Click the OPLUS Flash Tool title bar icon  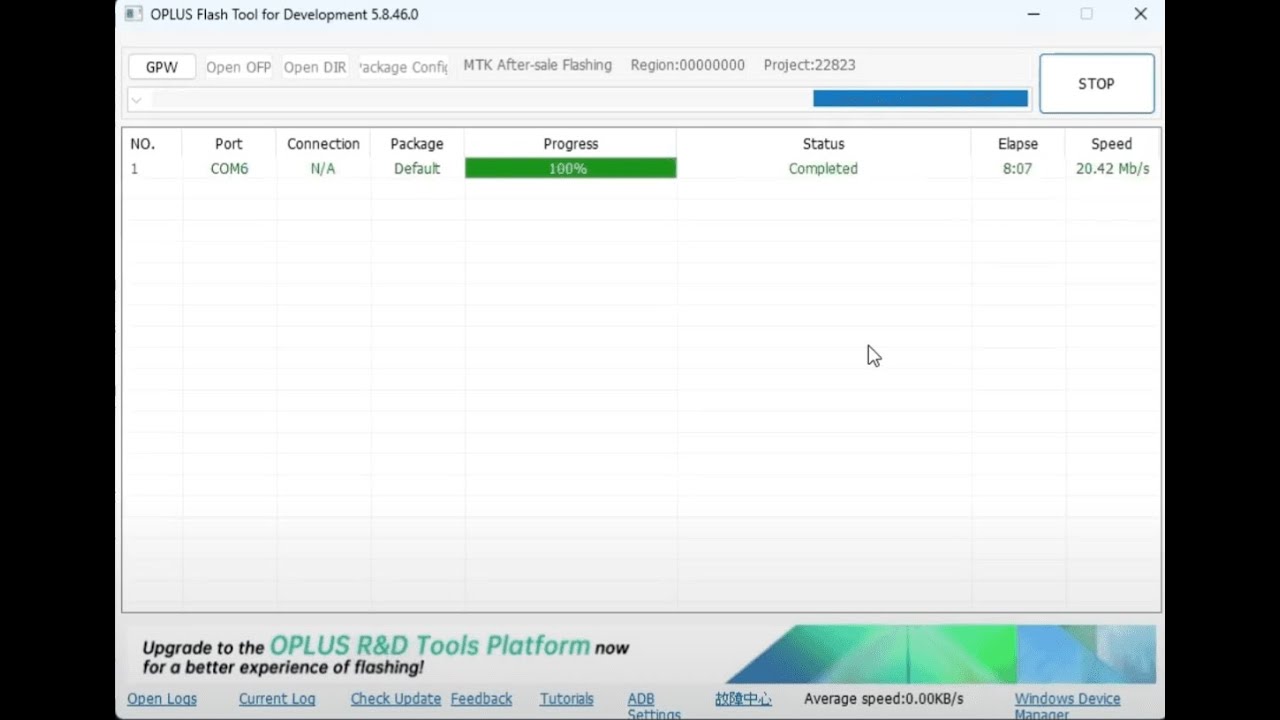click(133, 14)
